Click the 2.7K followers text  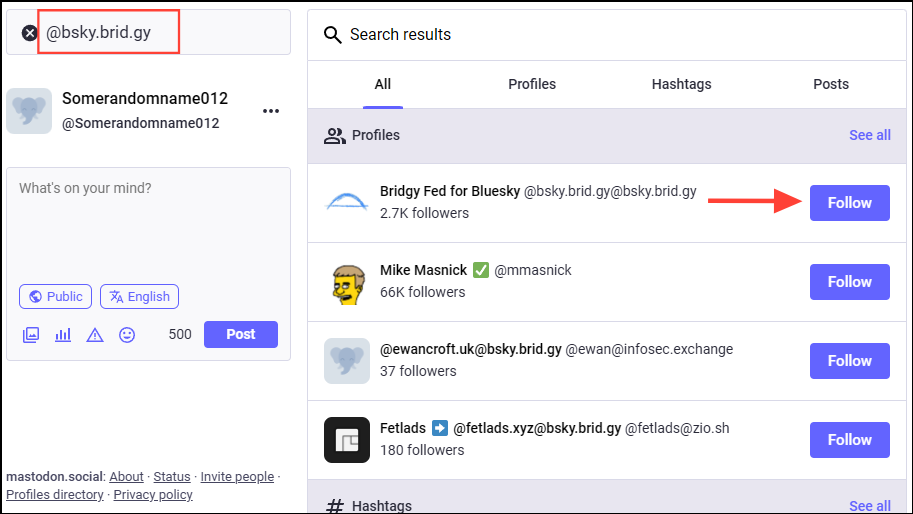424,213
